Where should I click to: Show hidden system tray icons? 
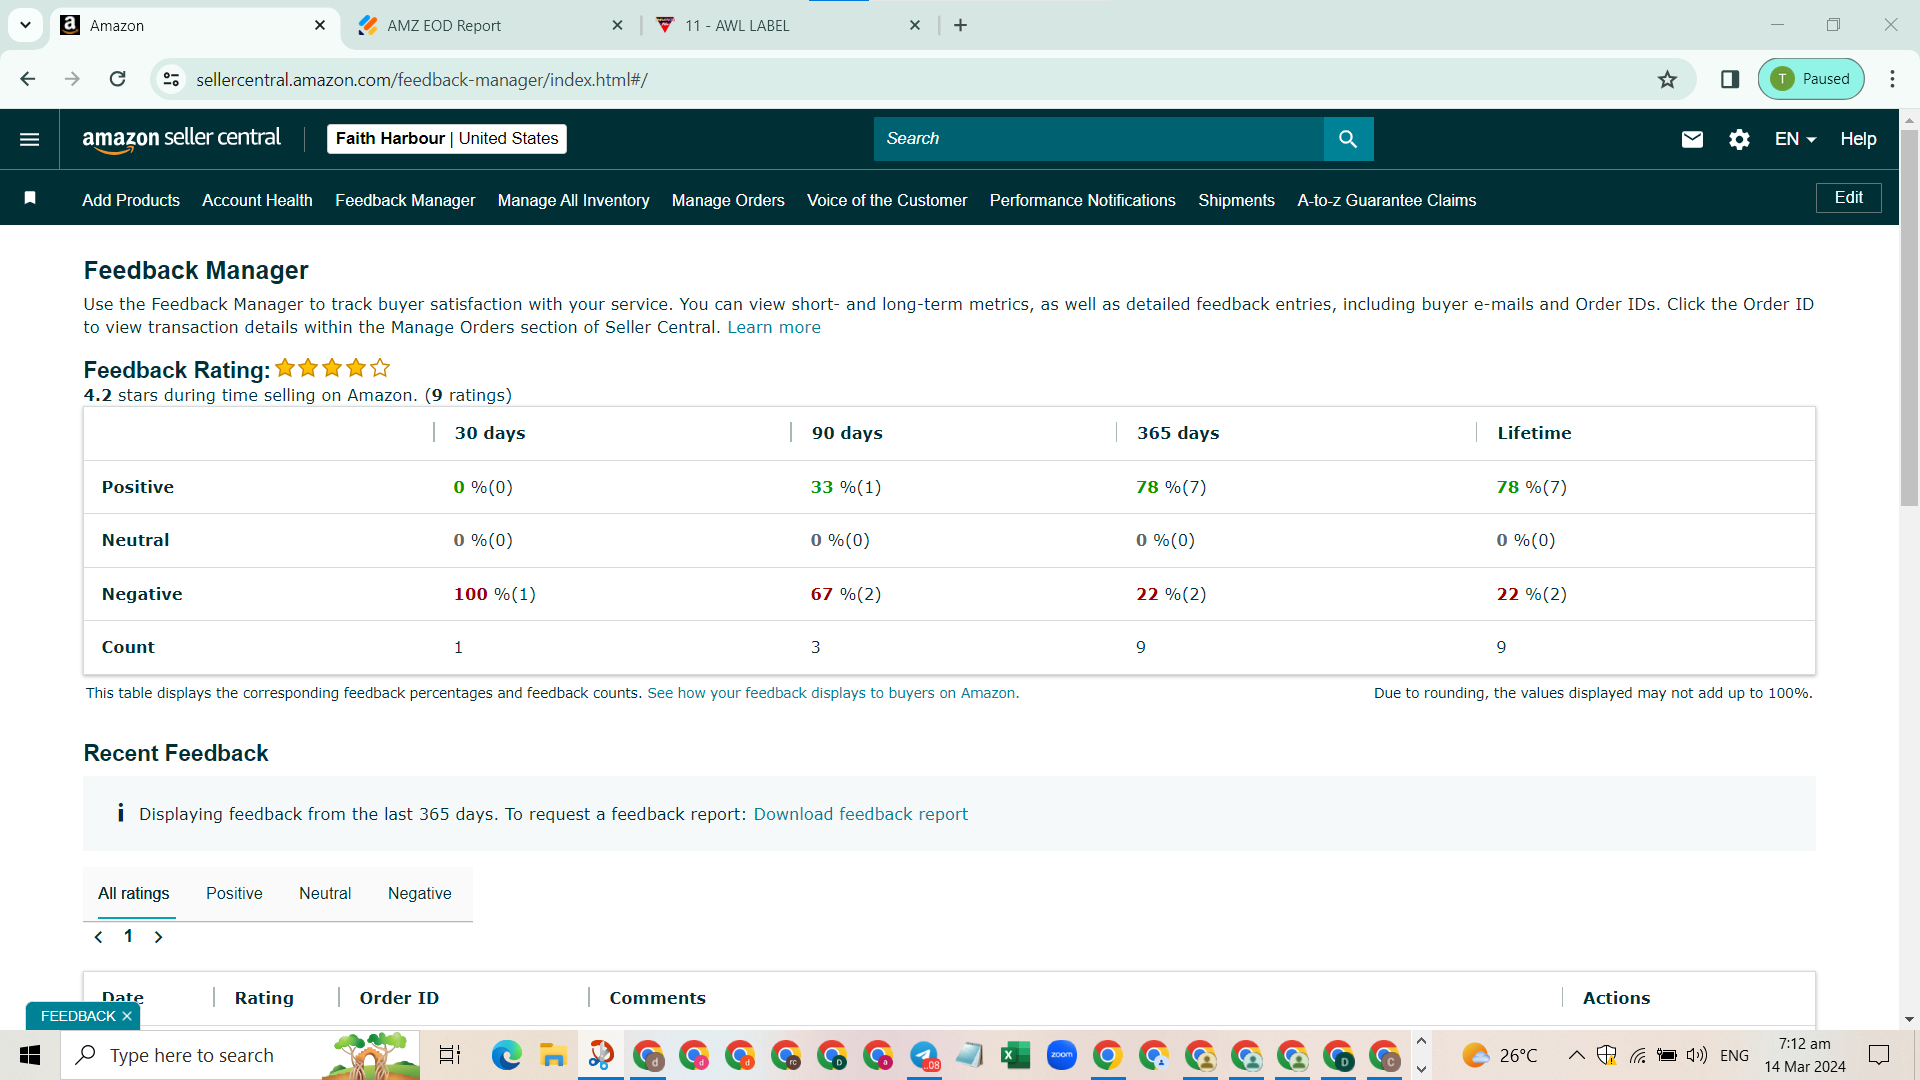tap(1576, 1055)
